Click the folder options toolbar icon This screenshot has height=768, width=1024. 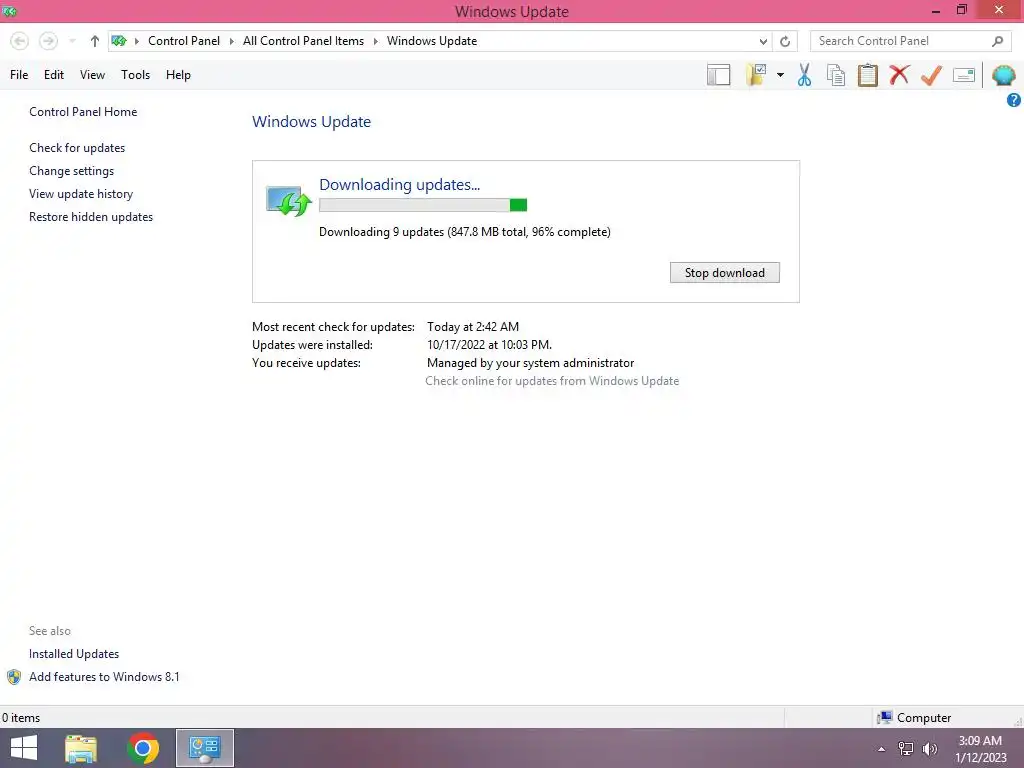756,75
